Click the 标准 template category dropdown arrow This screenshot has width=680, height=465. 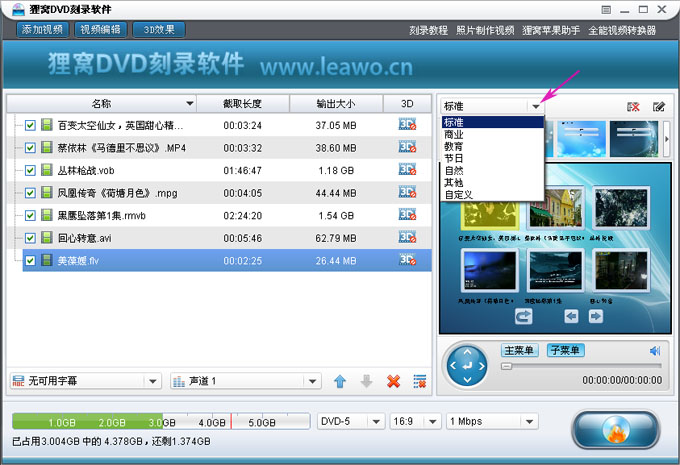pyautogui.click(x=536, y=106)
